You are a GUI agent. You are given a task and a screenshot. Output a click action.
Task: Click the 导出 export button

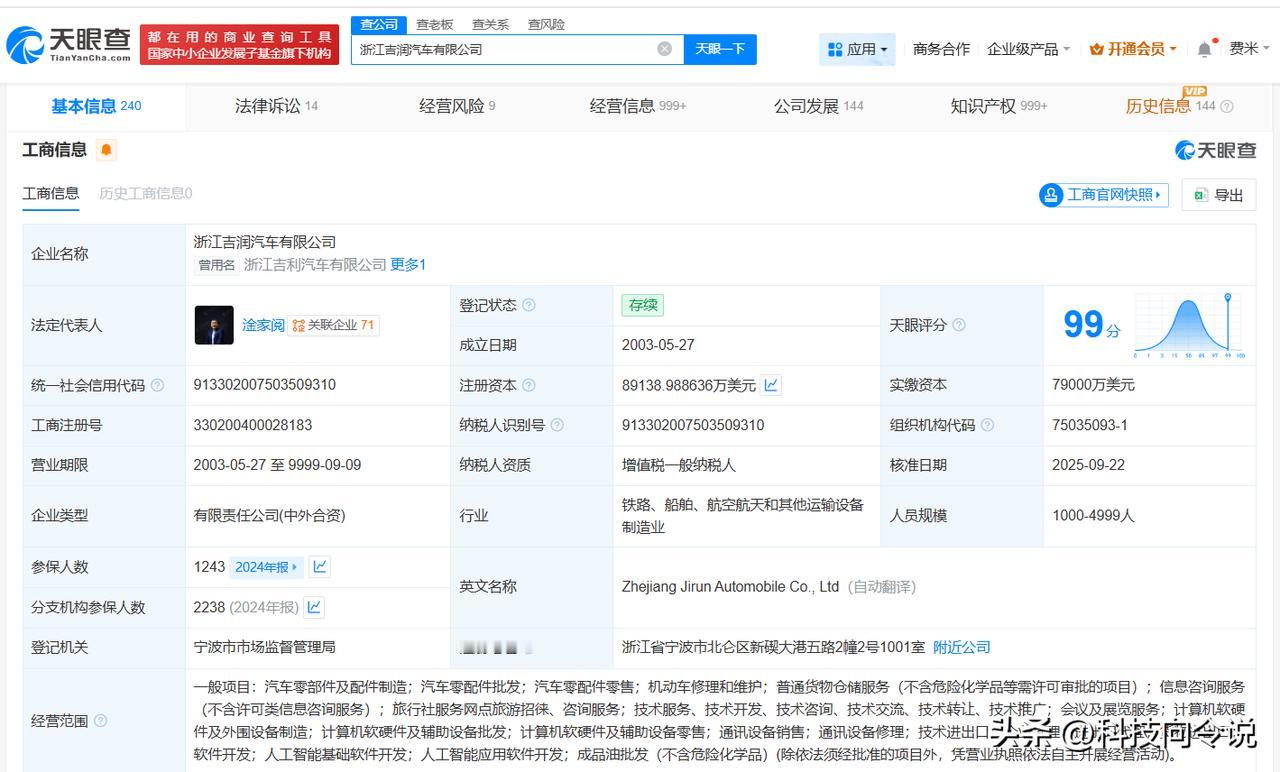pos(1218,195)
